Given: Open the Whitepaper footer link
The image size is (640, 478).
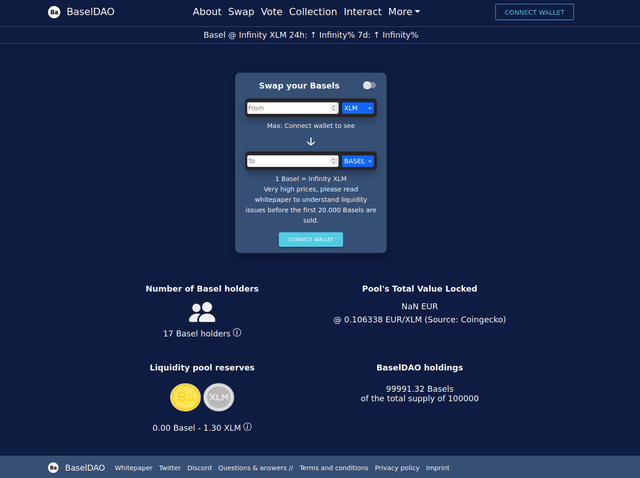Looking at the screenshot, I should 133,468.
